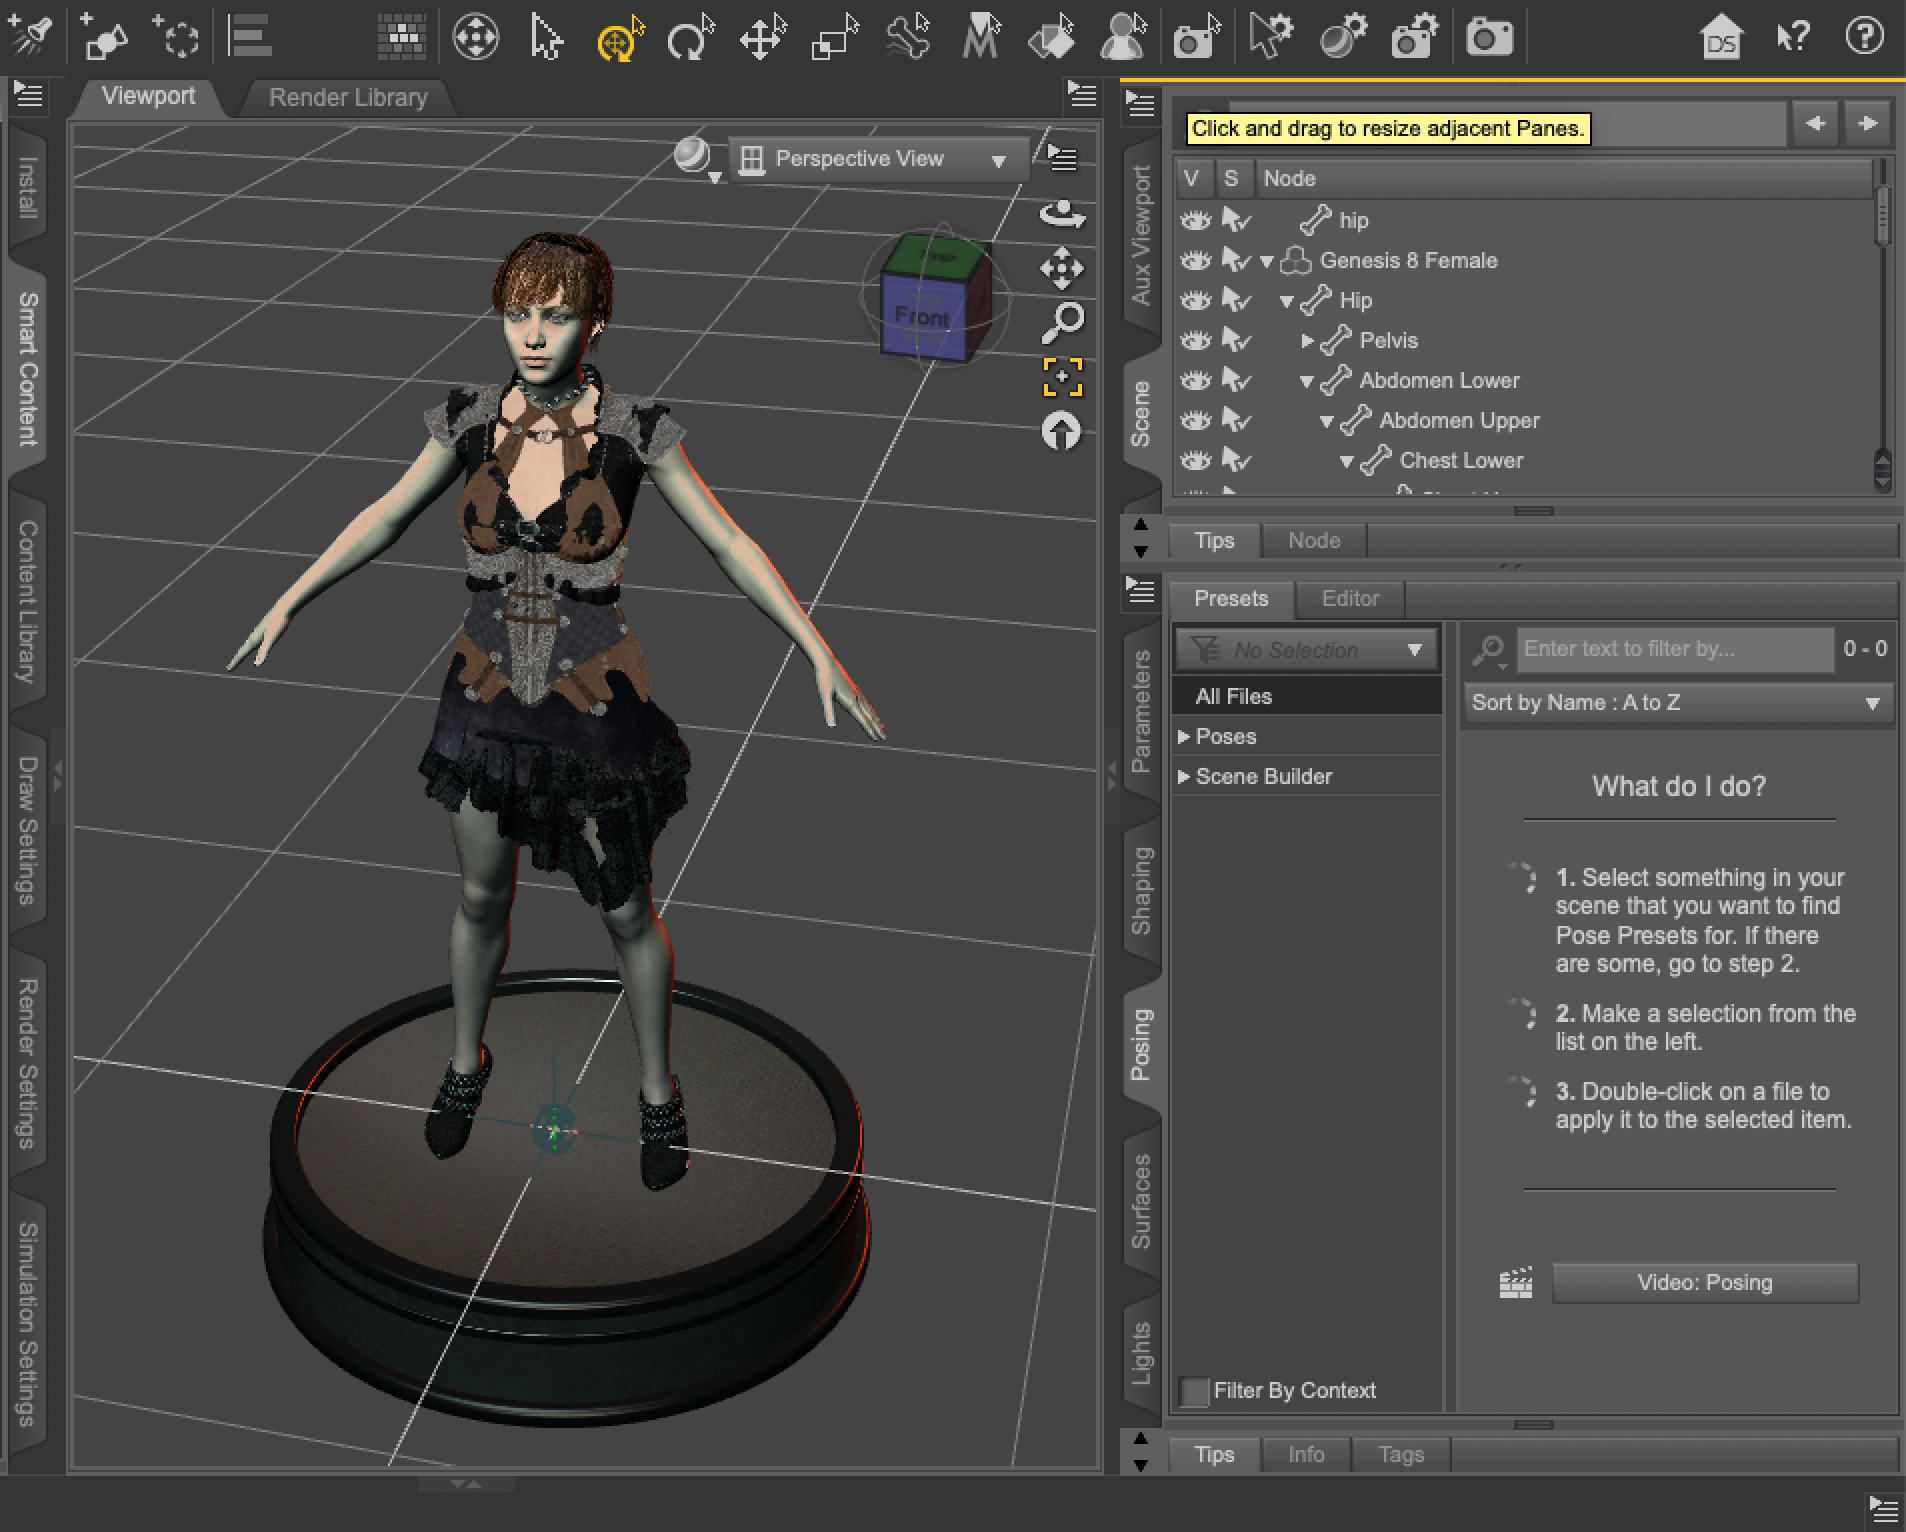Switch to Render Library tab
The image size is (1906, 1532).
348,97
